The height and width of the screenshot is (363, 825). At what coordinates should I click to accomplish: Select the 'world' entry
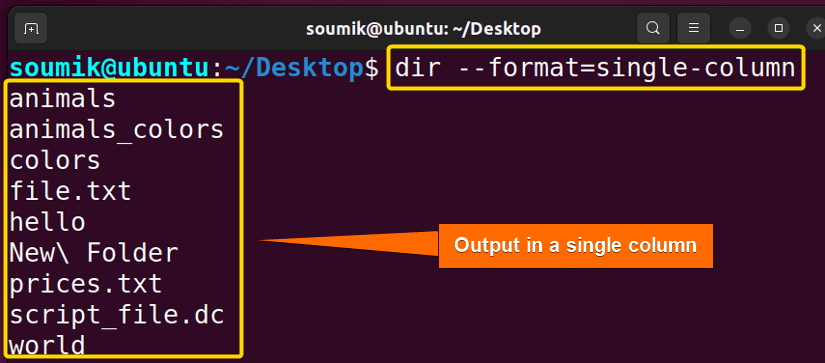point(47,346)
